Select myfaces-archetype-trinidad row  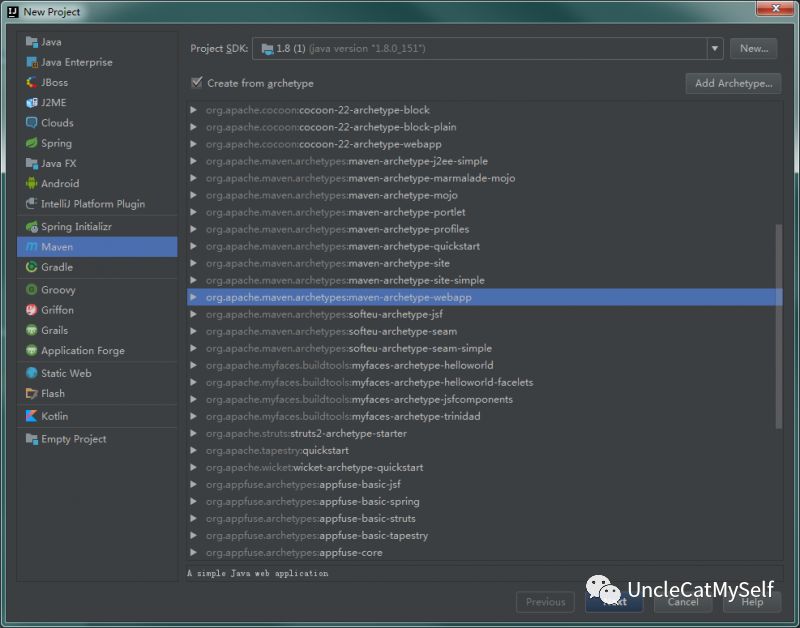click(x=484, y=416)
